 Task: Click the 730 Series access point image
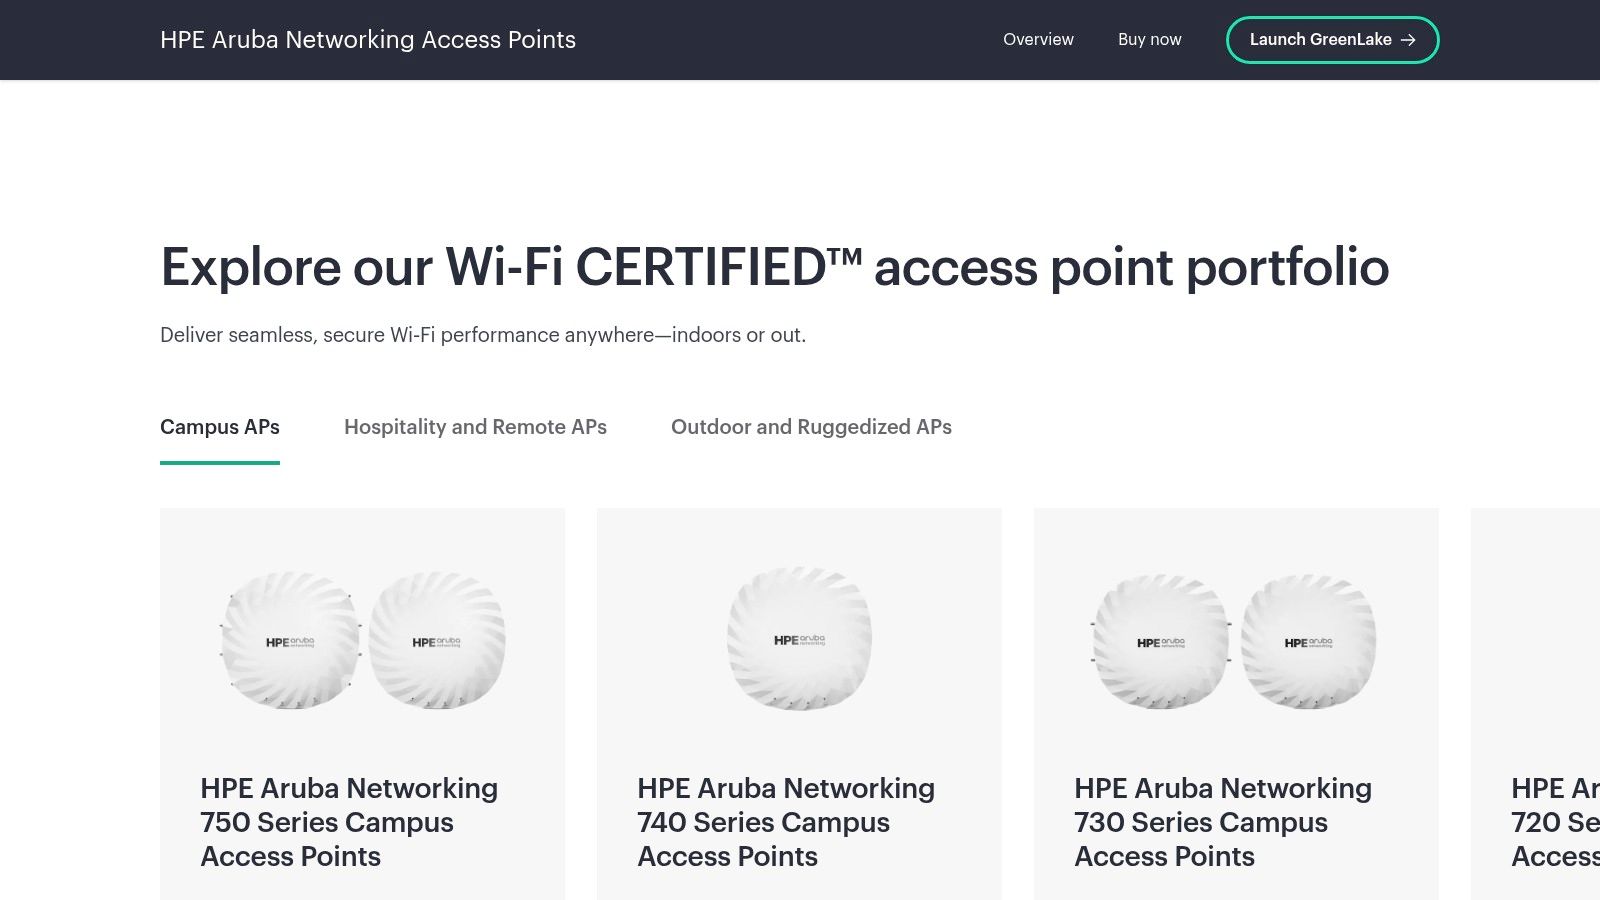click(1236, 641)
